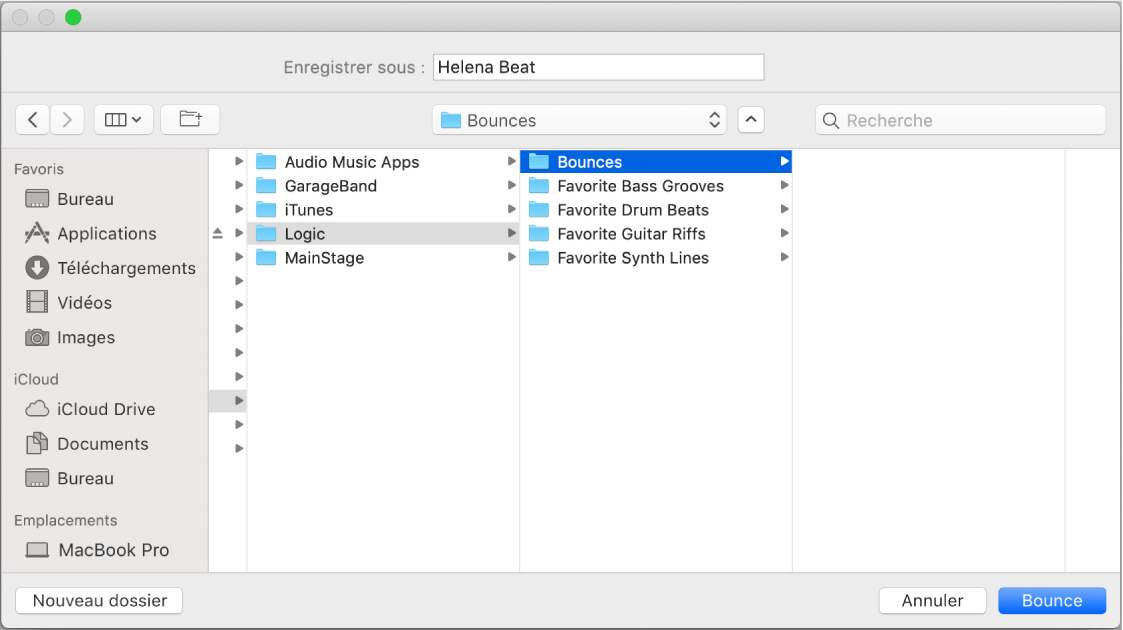This screenshot has width=1123, height=630.
Task: Select the MainStage folder
Action: pos(324,258)
